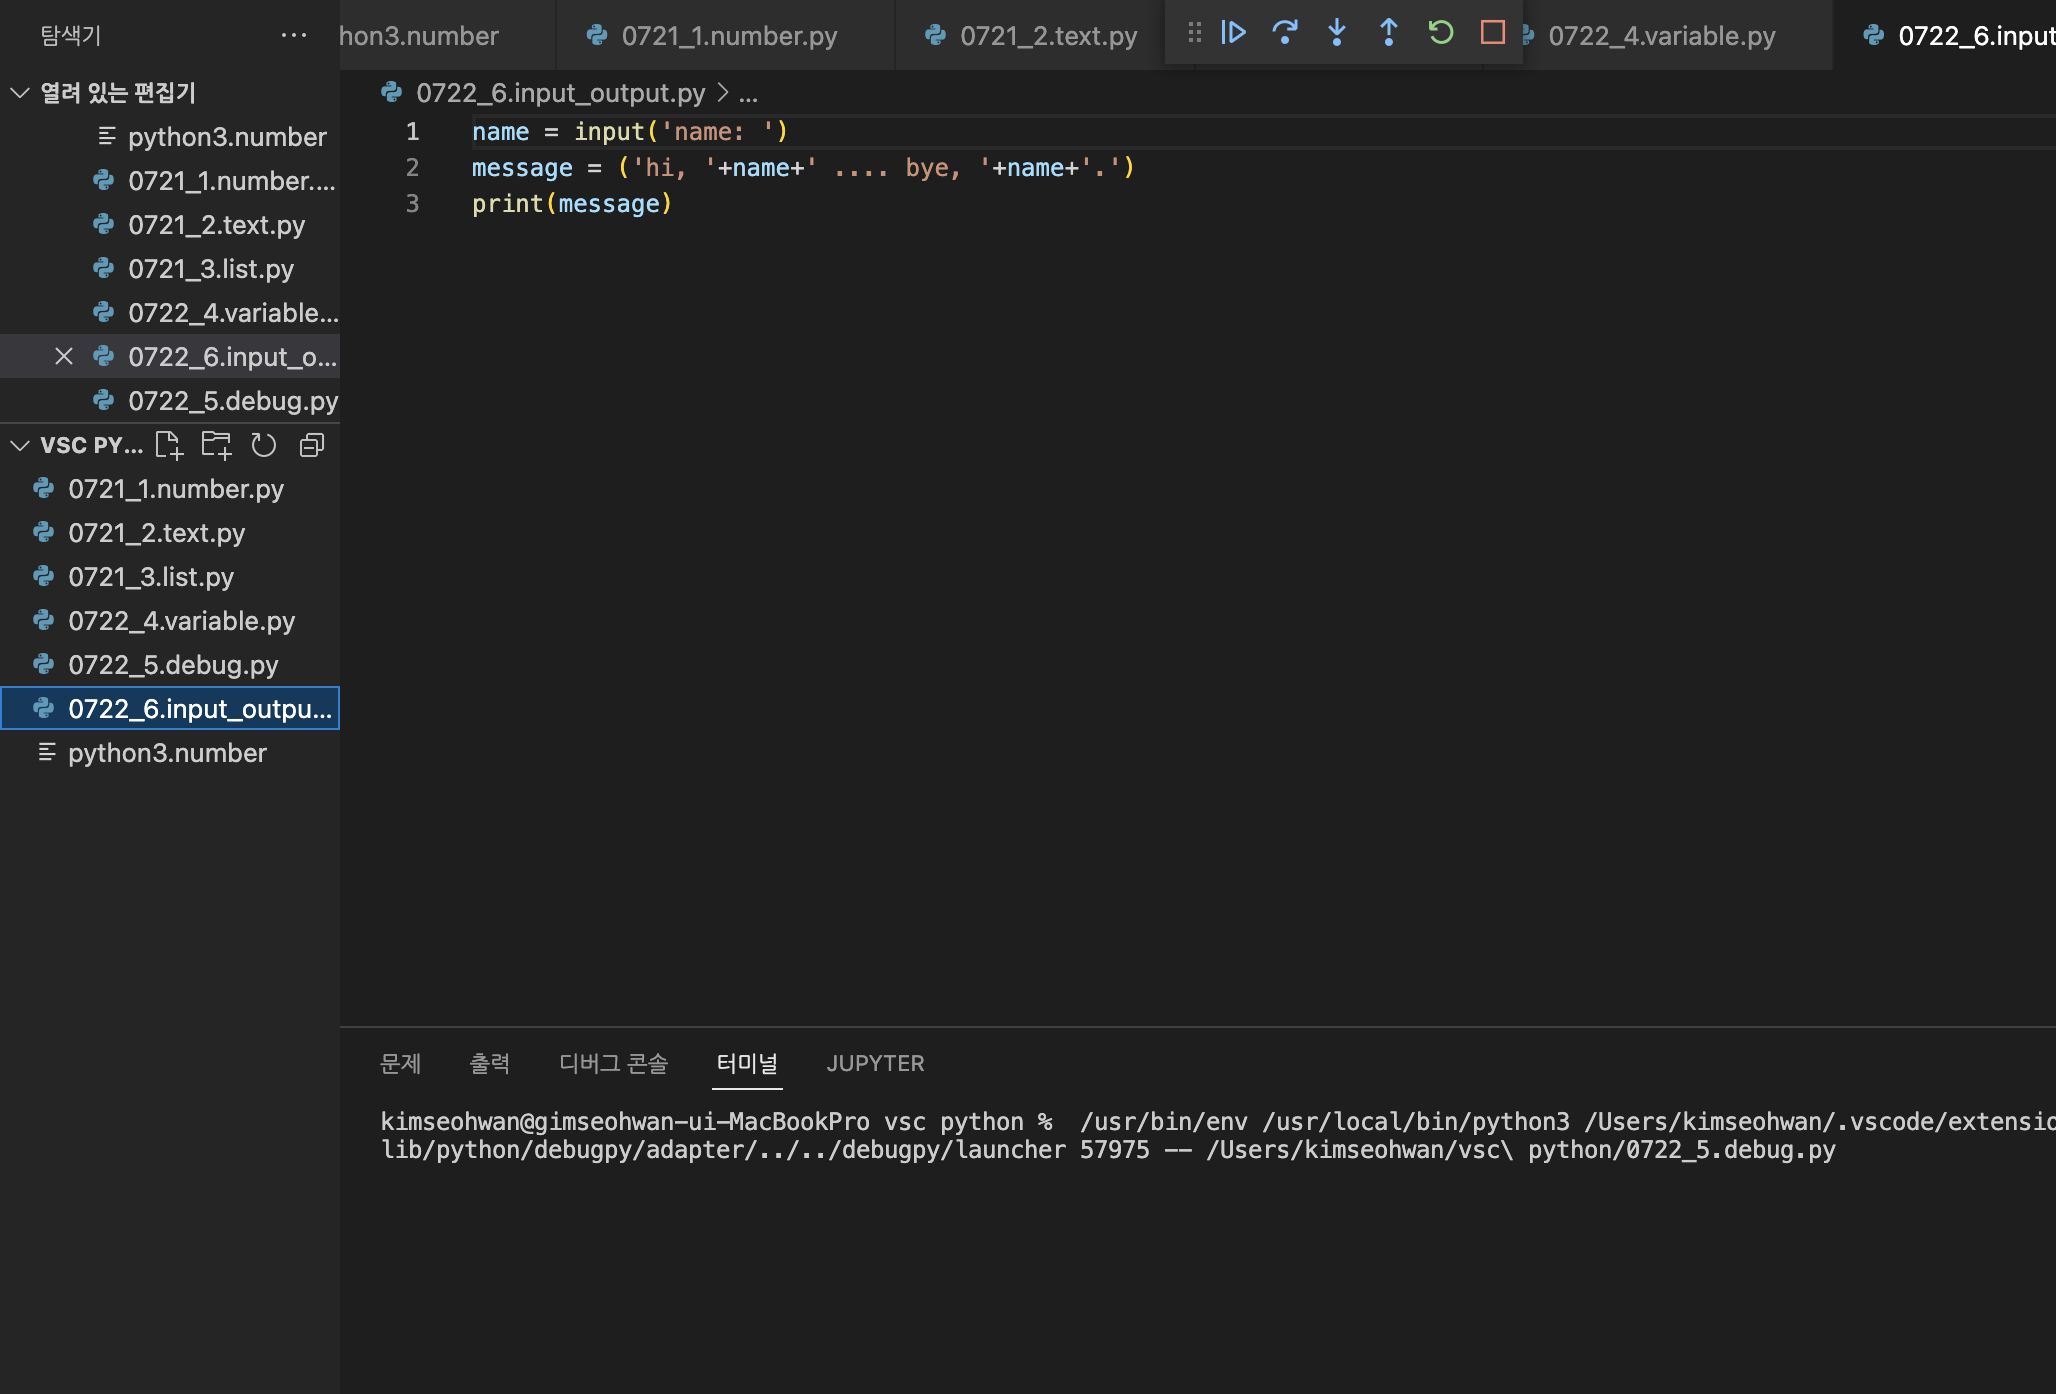Switch to the 0721_2.text.py tab
This screenshot has height=1394, width=2056.
[1048, 36]
